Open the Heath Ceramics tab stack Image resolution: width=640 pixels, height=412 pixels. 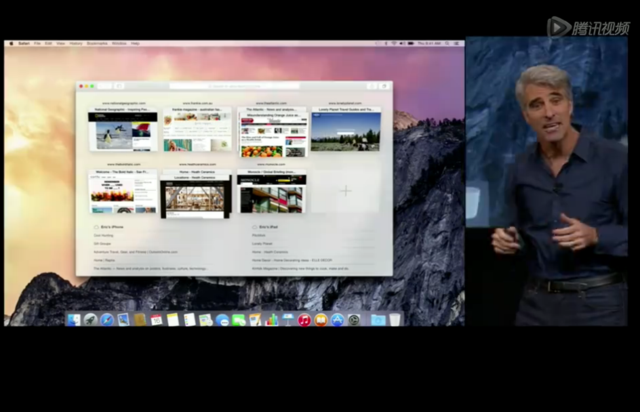point(197,194)
